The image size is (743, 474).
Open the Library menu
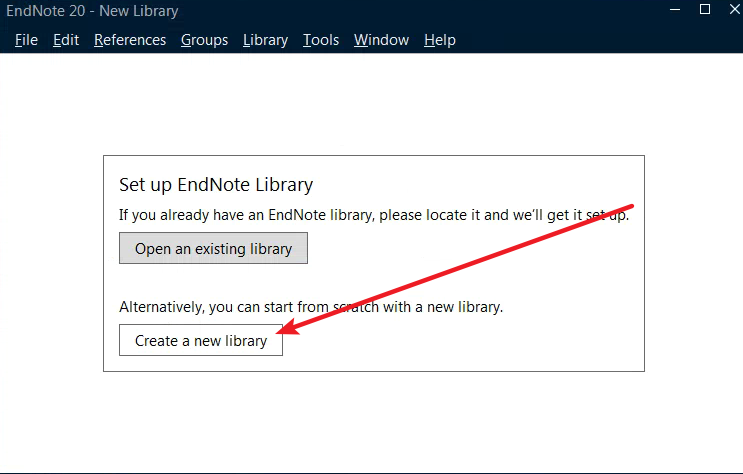(x=265, y=40)
